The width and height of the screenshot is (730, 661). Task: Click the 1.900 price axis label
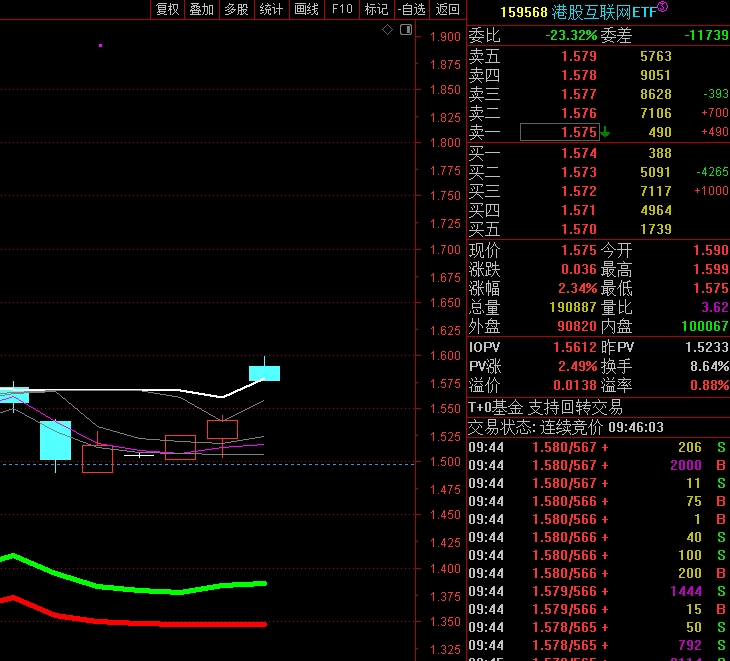445,37
